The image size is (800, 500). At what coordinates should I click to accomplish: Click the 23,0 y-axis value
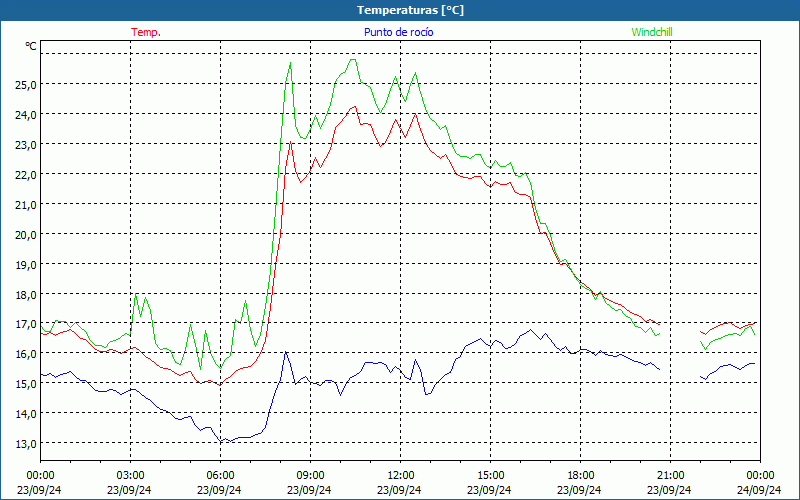click(x=26, y=145)
